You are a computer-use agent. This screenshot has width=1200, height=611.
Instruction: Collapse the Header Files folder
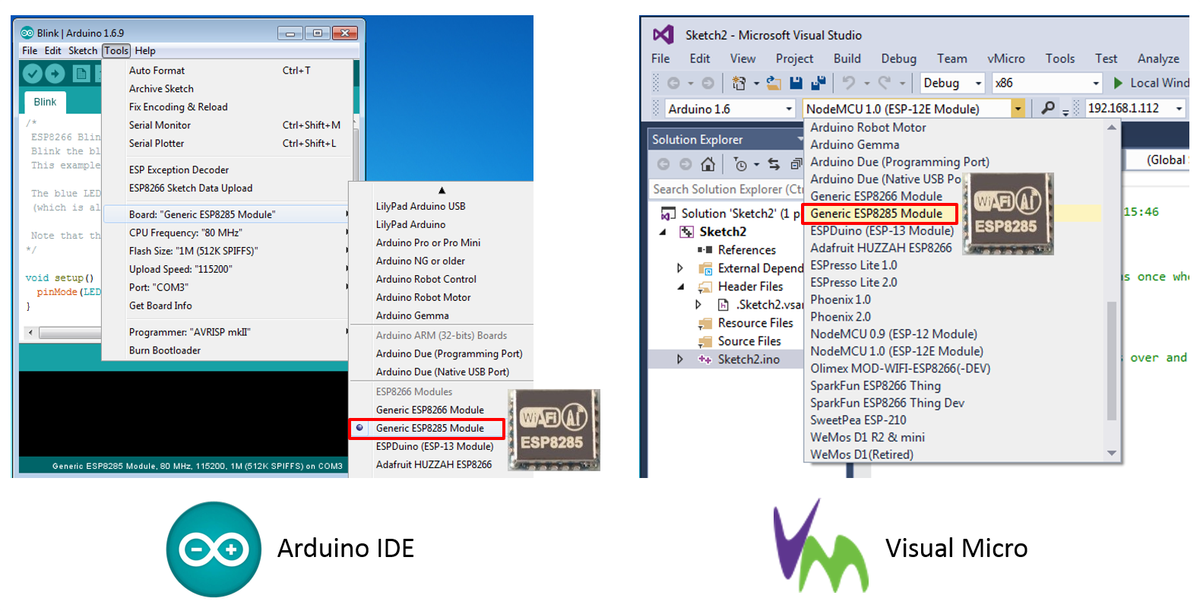(x=680, y=286)
